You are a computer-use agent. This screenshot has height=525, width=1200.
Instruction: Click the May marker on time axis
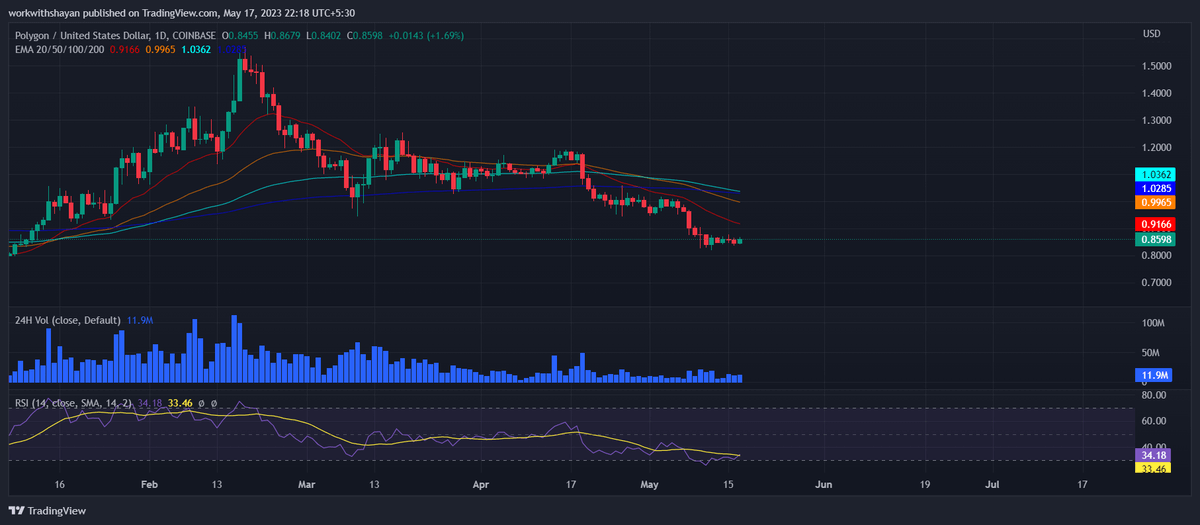tap(650, 484)
